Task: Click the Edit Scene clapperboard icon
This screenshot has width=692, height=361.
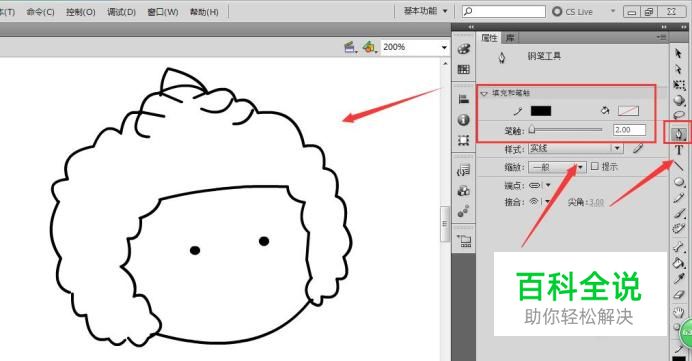Action: pos(350,47)
